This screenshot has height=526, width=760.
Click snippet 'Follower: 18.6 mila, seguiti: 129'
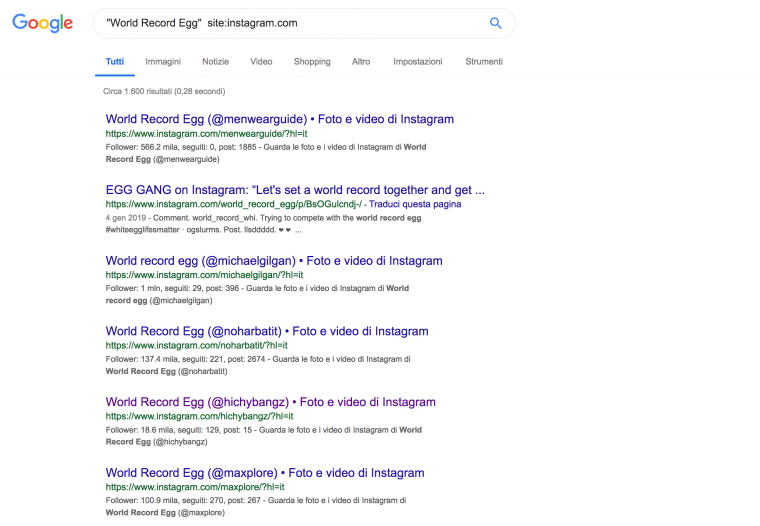point(264,436)
